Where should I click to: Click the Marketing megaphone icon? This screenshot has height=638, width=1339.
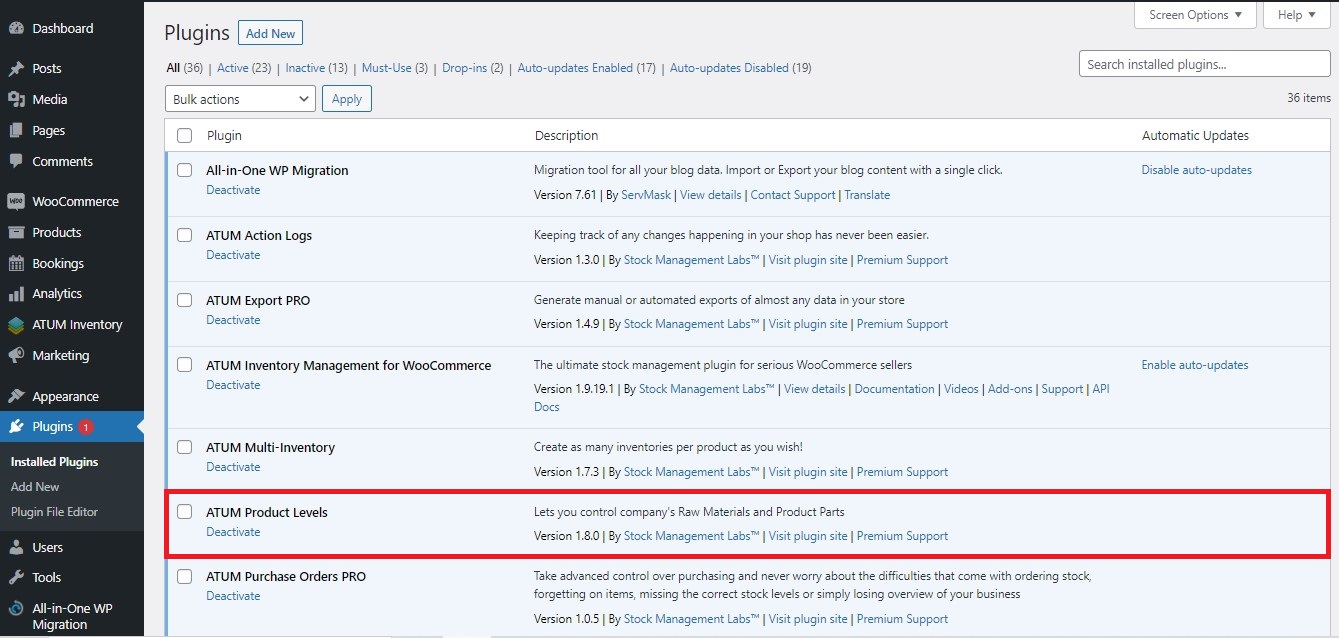coord(16,356)
